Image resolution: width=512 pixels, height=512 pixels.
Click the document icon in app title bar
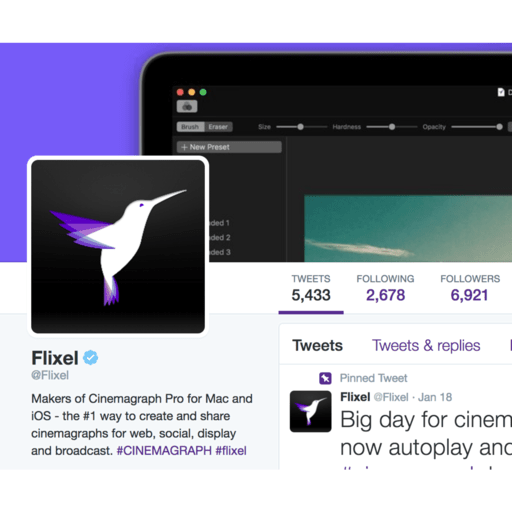pos(501,92)
